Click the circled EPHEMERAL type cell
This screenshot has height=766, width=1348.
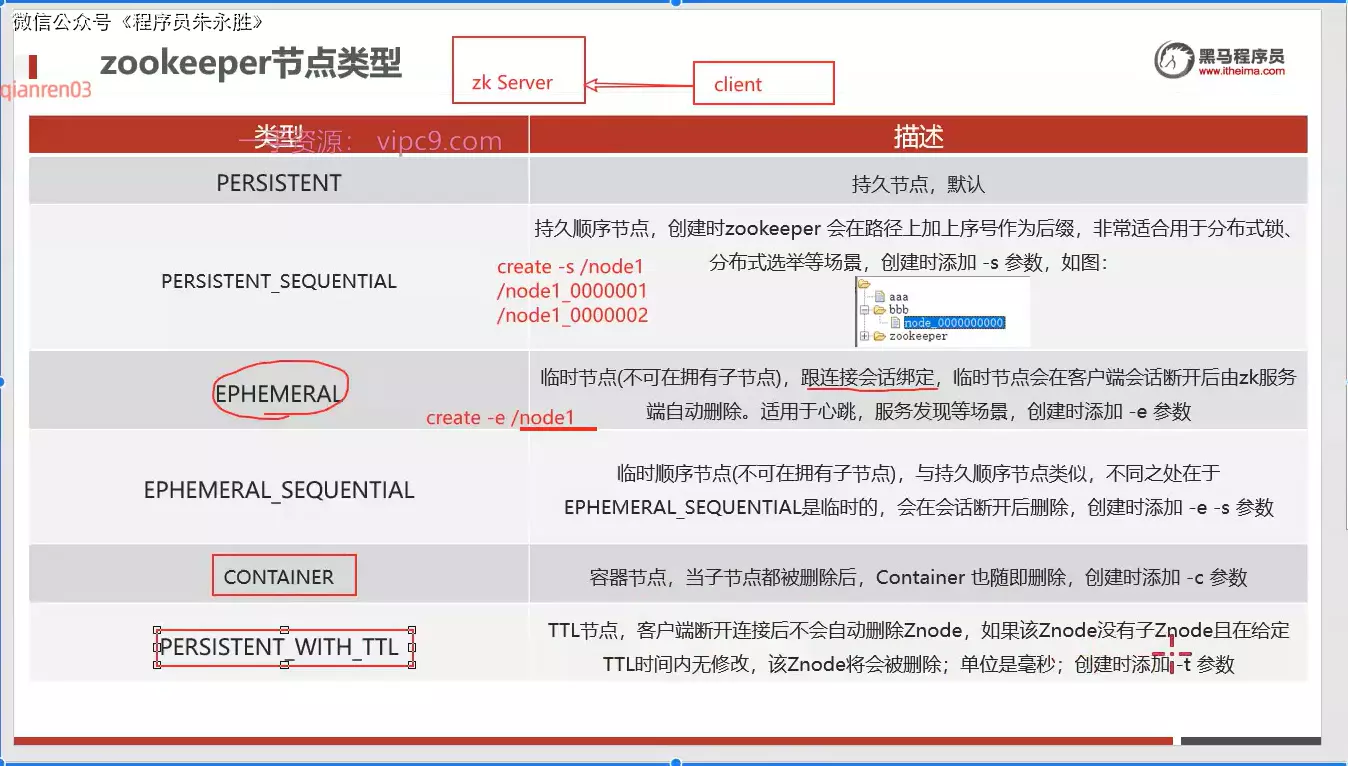279,393
